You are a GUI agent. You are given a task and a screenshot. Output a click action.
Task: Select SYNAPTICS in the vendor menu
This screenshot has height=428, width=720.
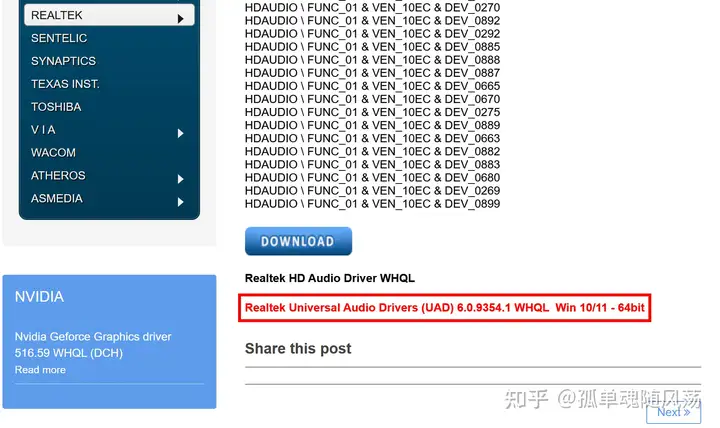tap(63, 61)
